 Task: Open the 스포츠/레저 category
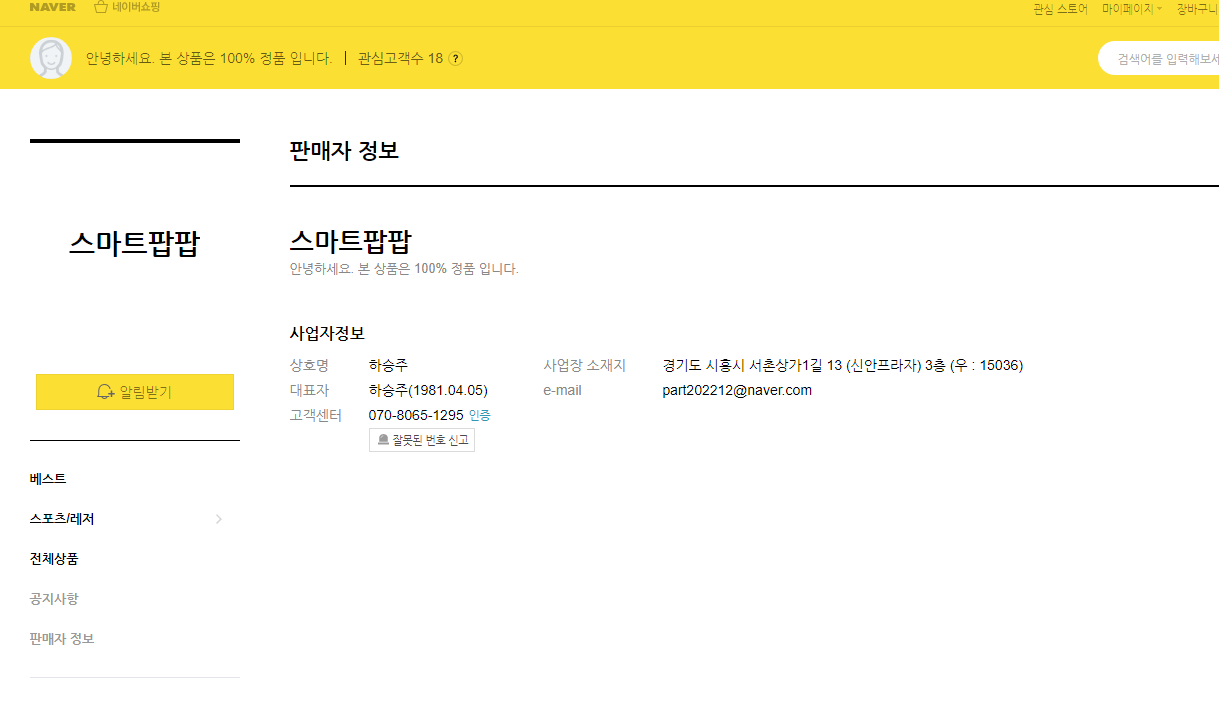click(62, 519)
